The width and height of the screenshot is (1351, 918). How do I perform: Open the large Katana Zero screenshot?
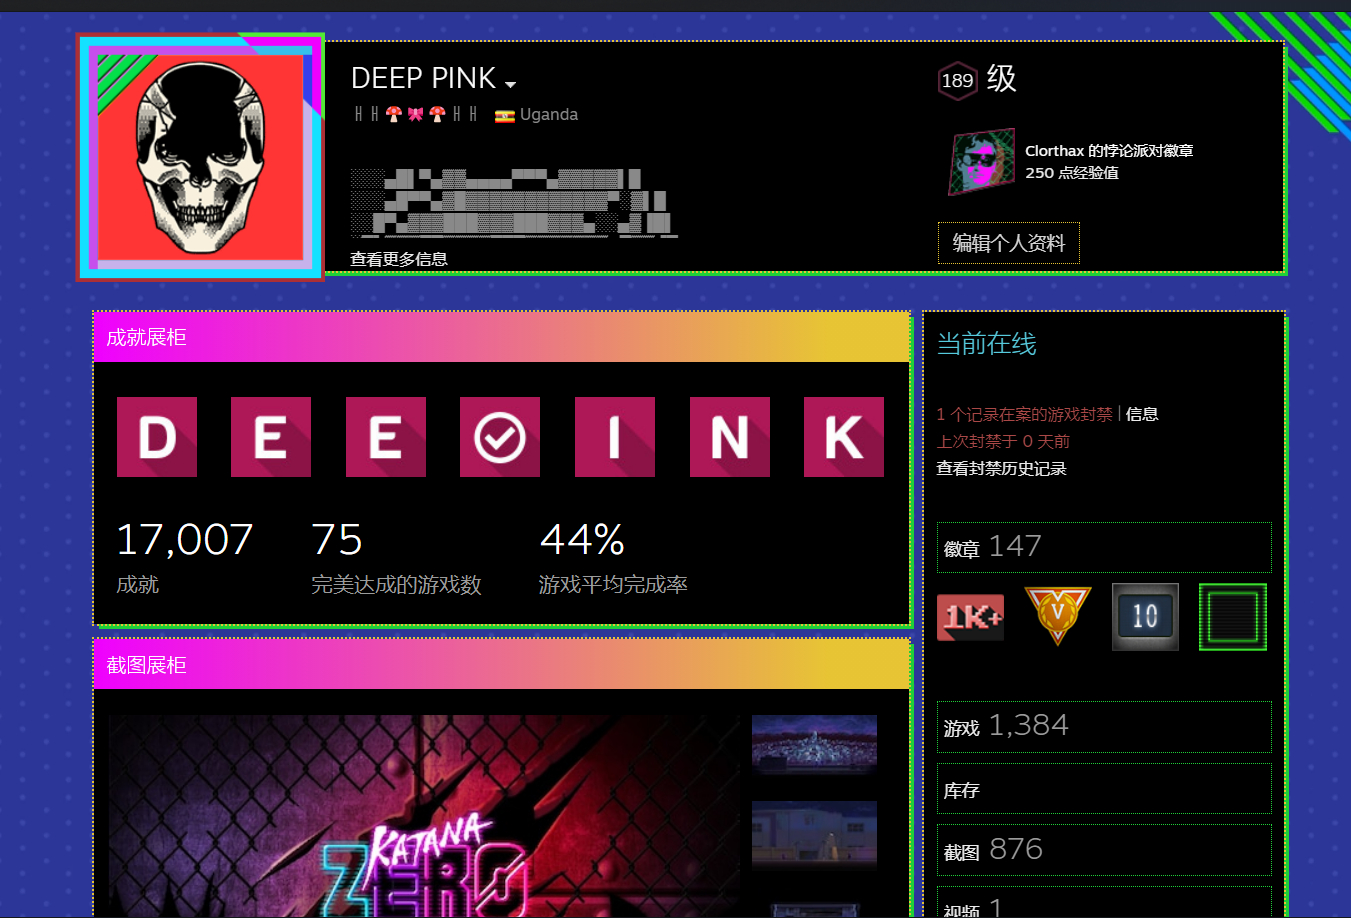[425, 815]
